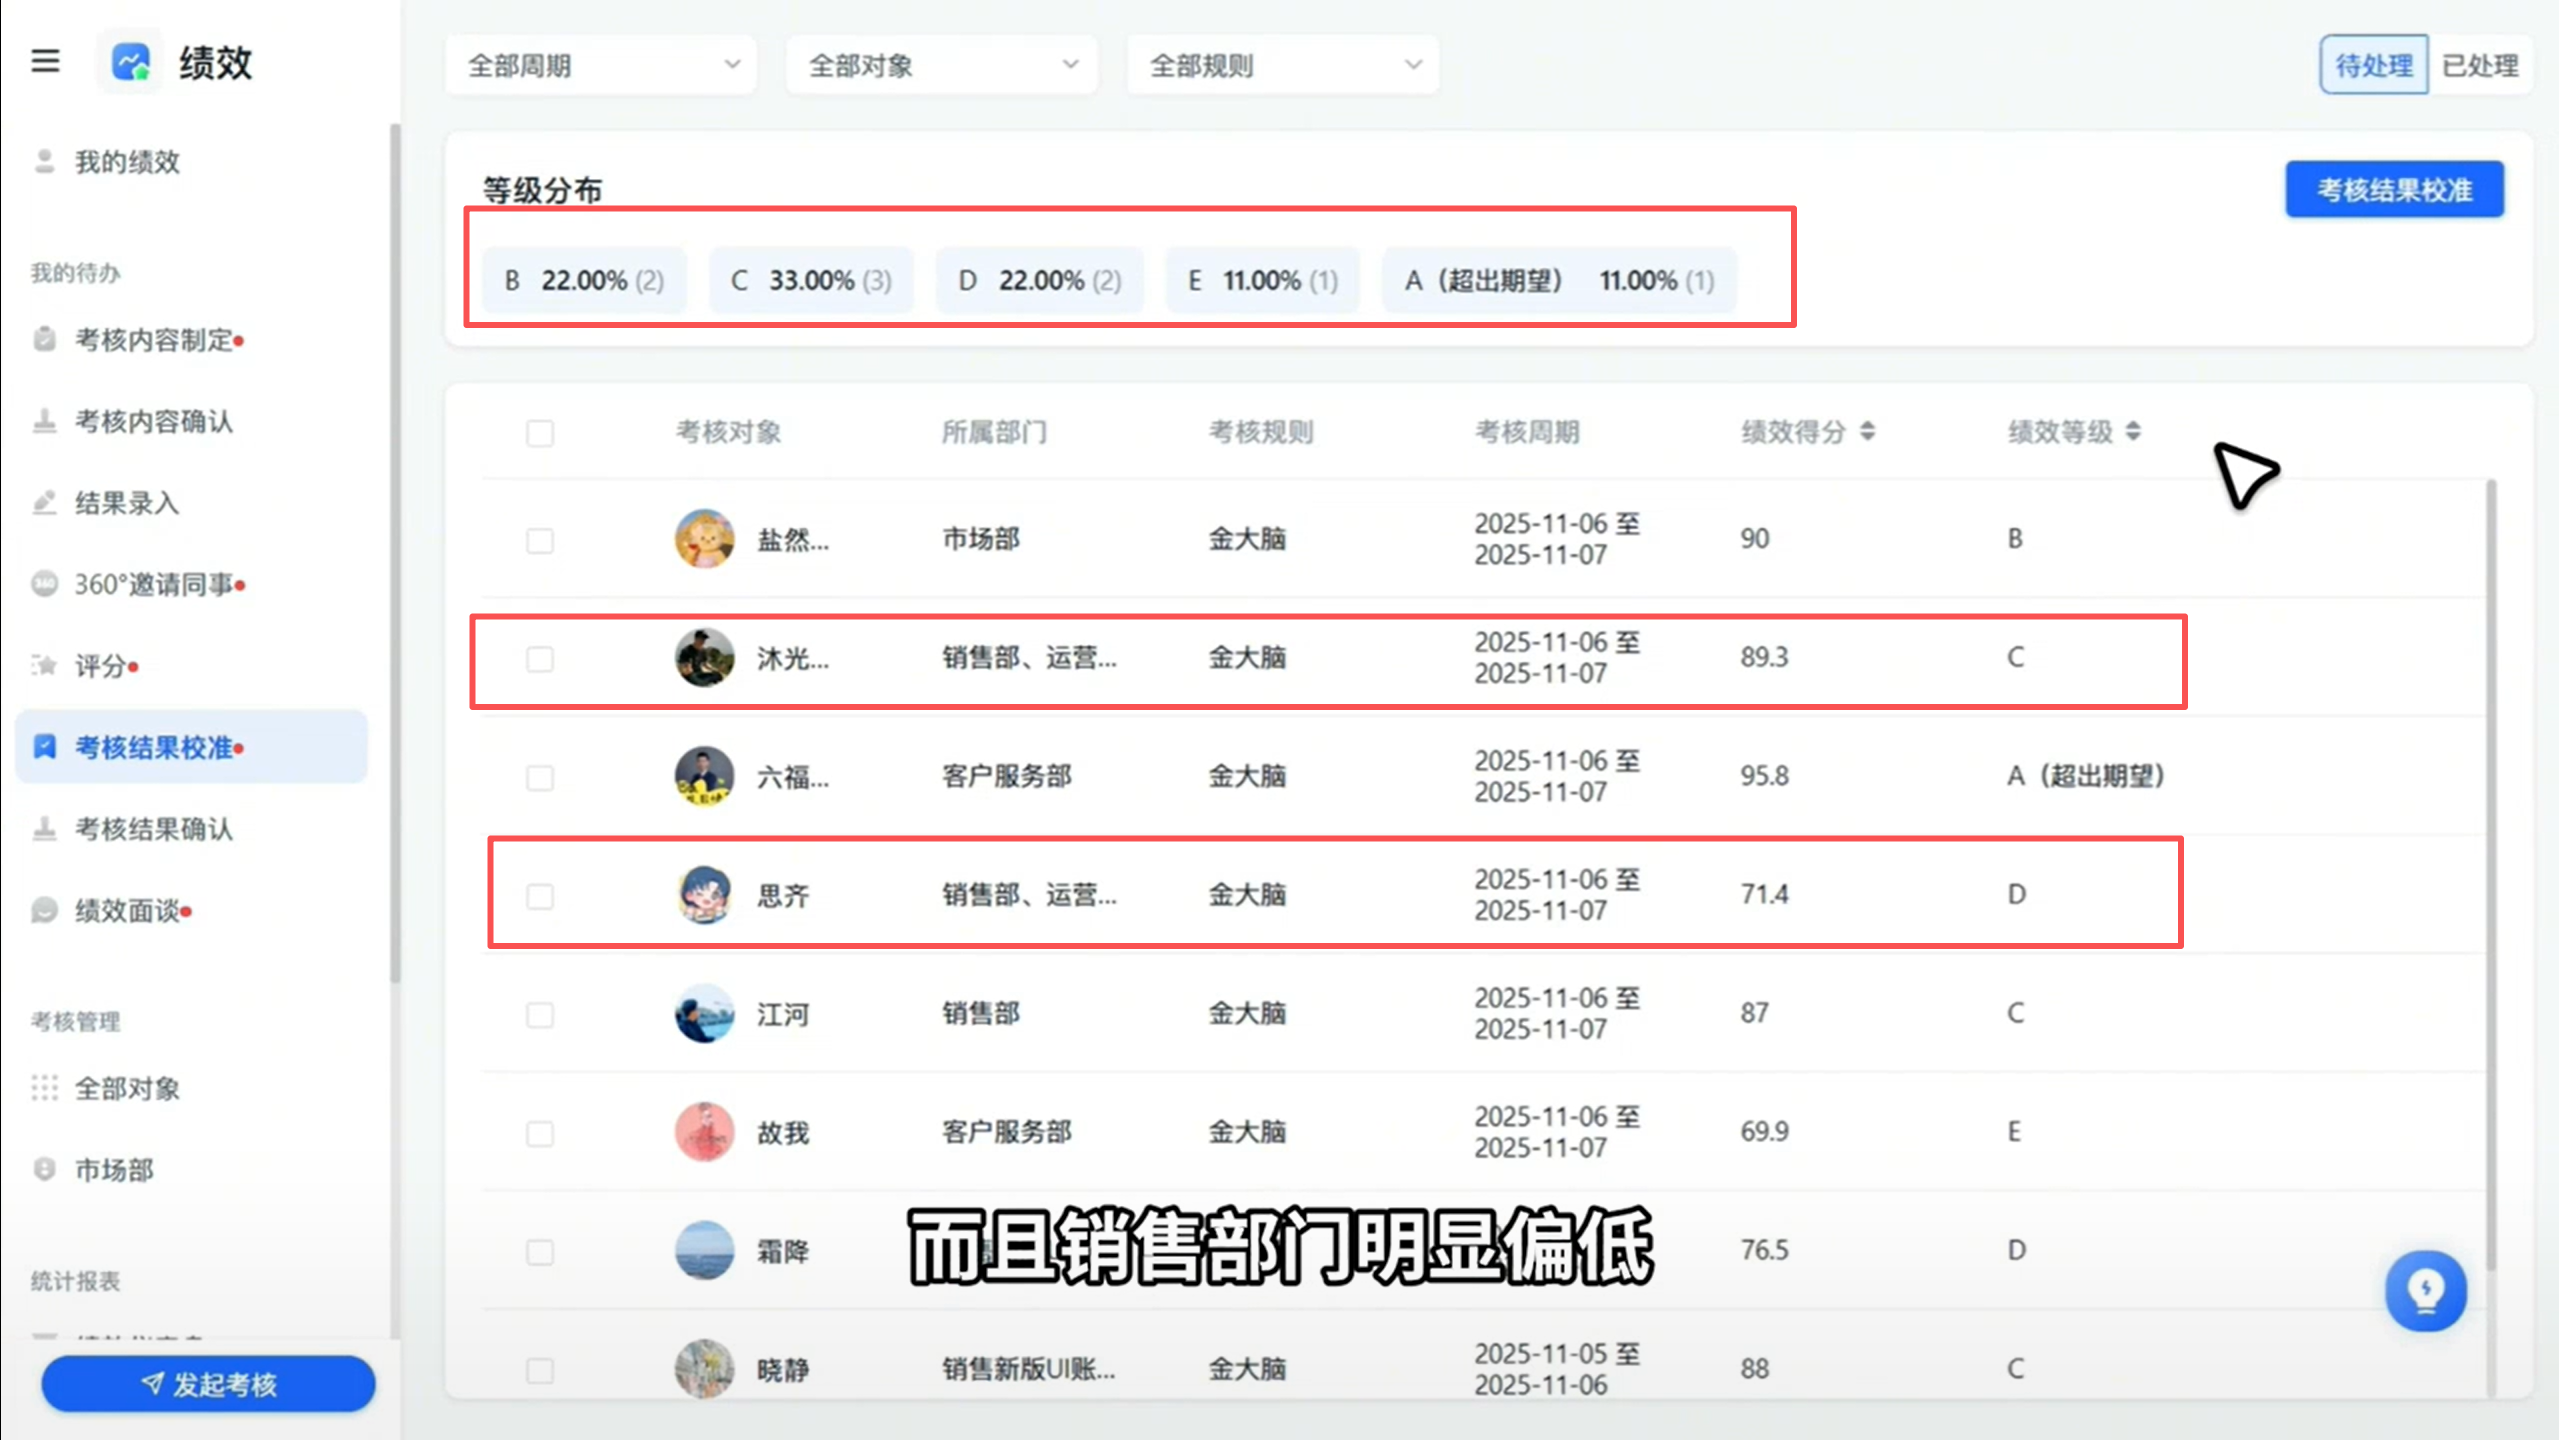Click the 结果录入 pencil icon
The width and height of the screenshot is (2559, 1440).
(x=44, y=502)
